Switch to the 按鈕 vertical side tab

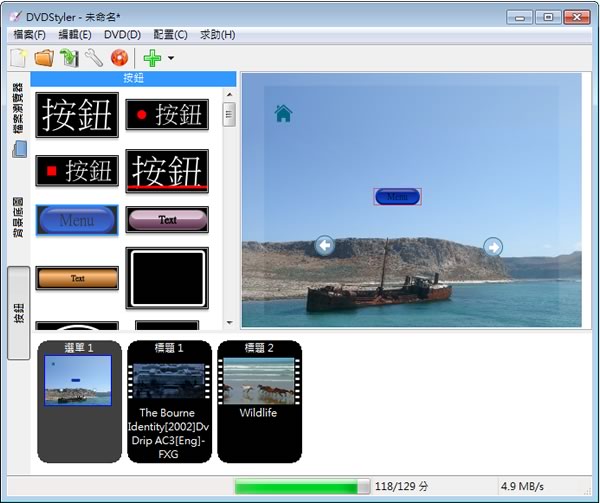point(19,312)
